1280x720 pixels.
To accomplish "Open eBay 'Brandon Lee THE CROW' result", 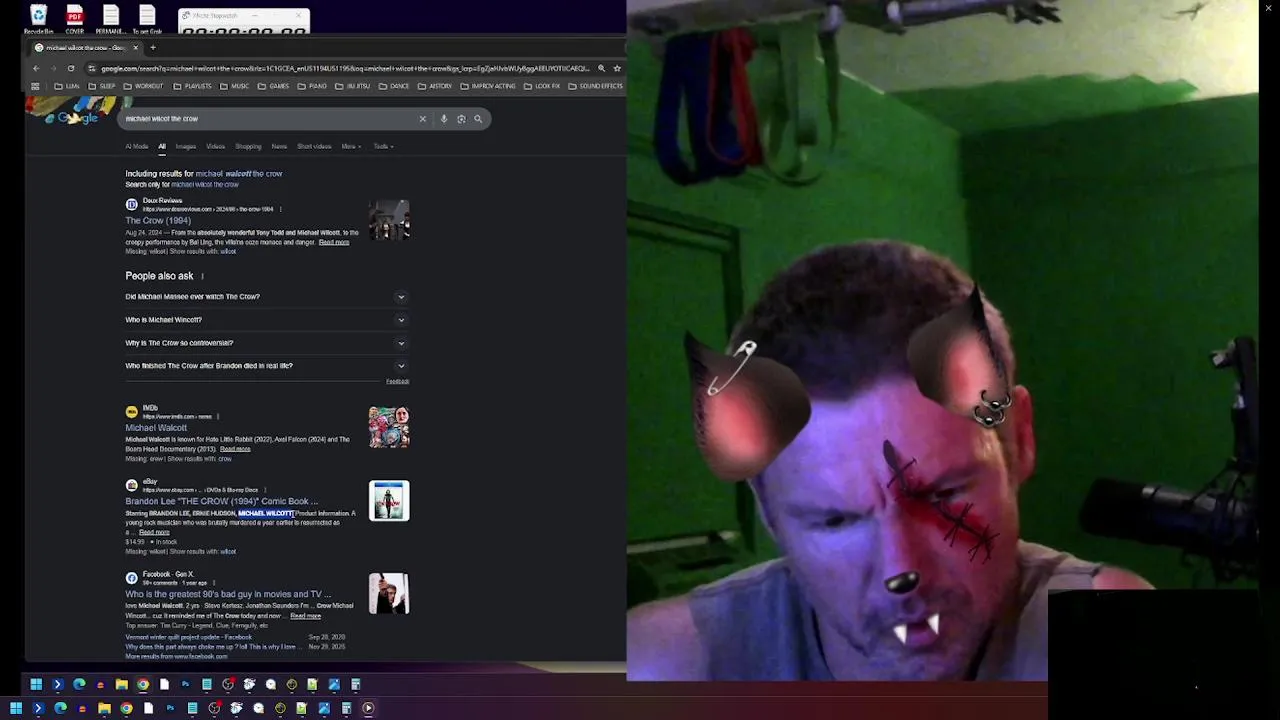I will pyautogui.click(x=221, y=502).
